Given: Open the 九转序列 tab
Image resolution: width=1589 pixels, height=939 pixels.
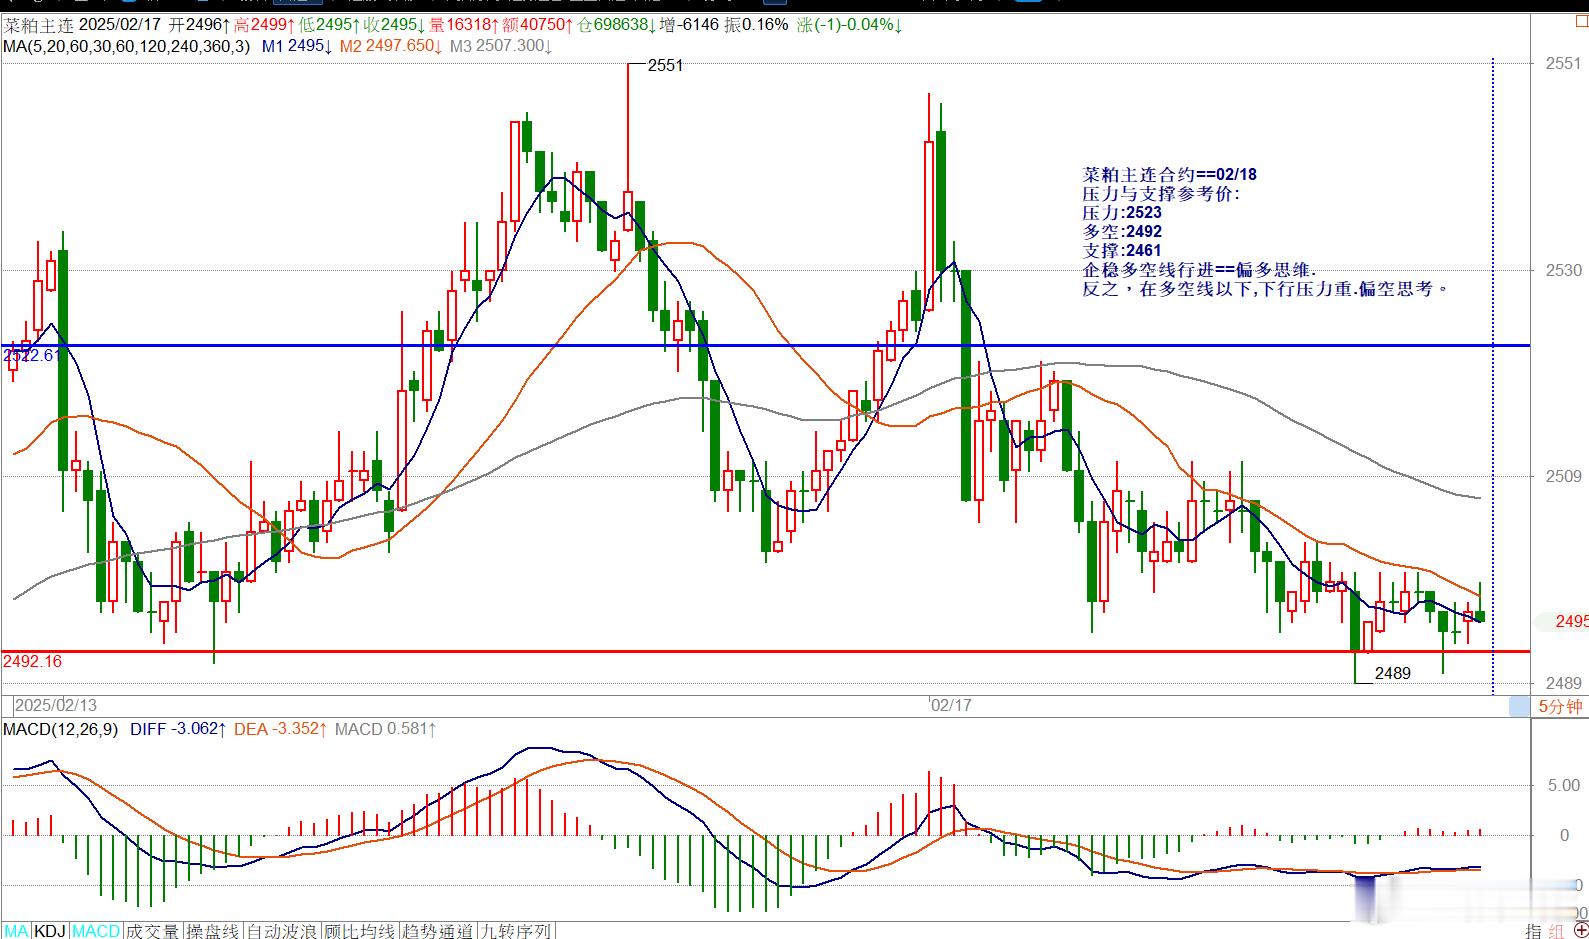Looking at the screenshot, I should 515,931.
